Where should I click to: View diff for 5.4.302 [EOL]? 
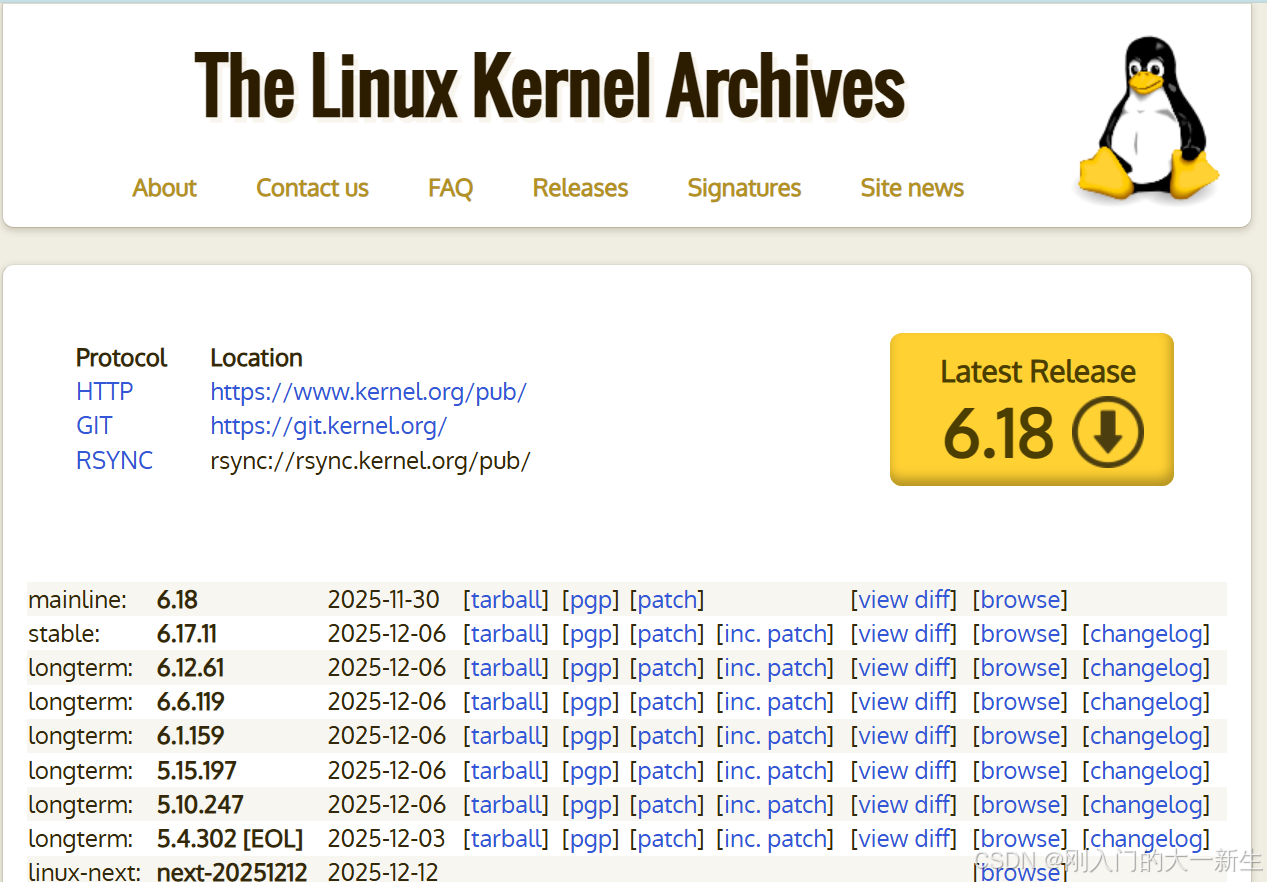903,839
